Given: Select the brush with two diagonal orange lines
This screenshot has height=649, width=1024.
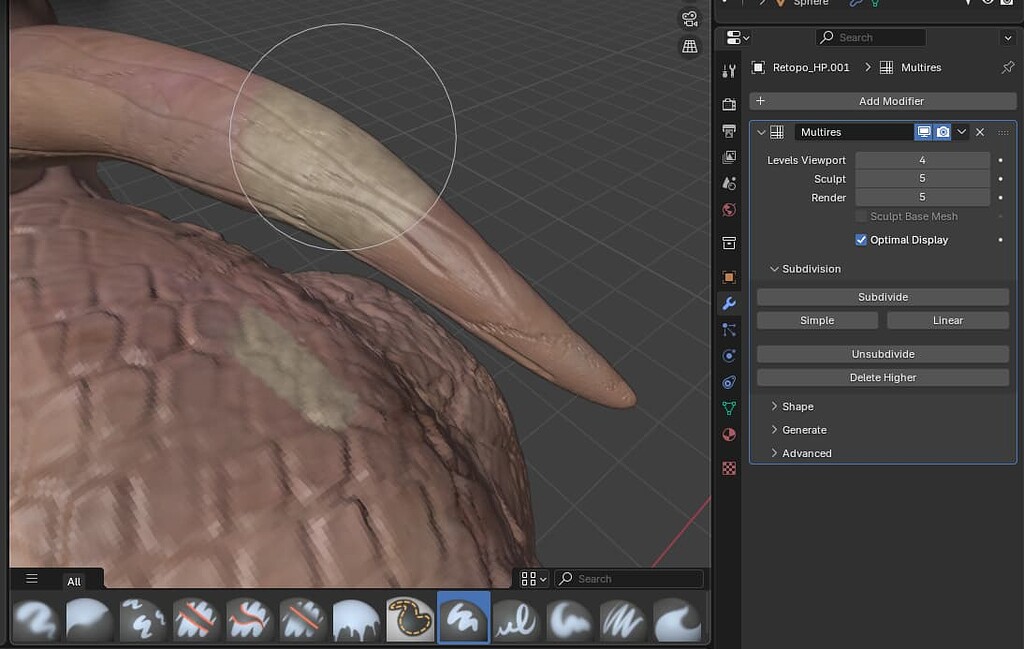Looking at the screenshot, I should 195,618.
